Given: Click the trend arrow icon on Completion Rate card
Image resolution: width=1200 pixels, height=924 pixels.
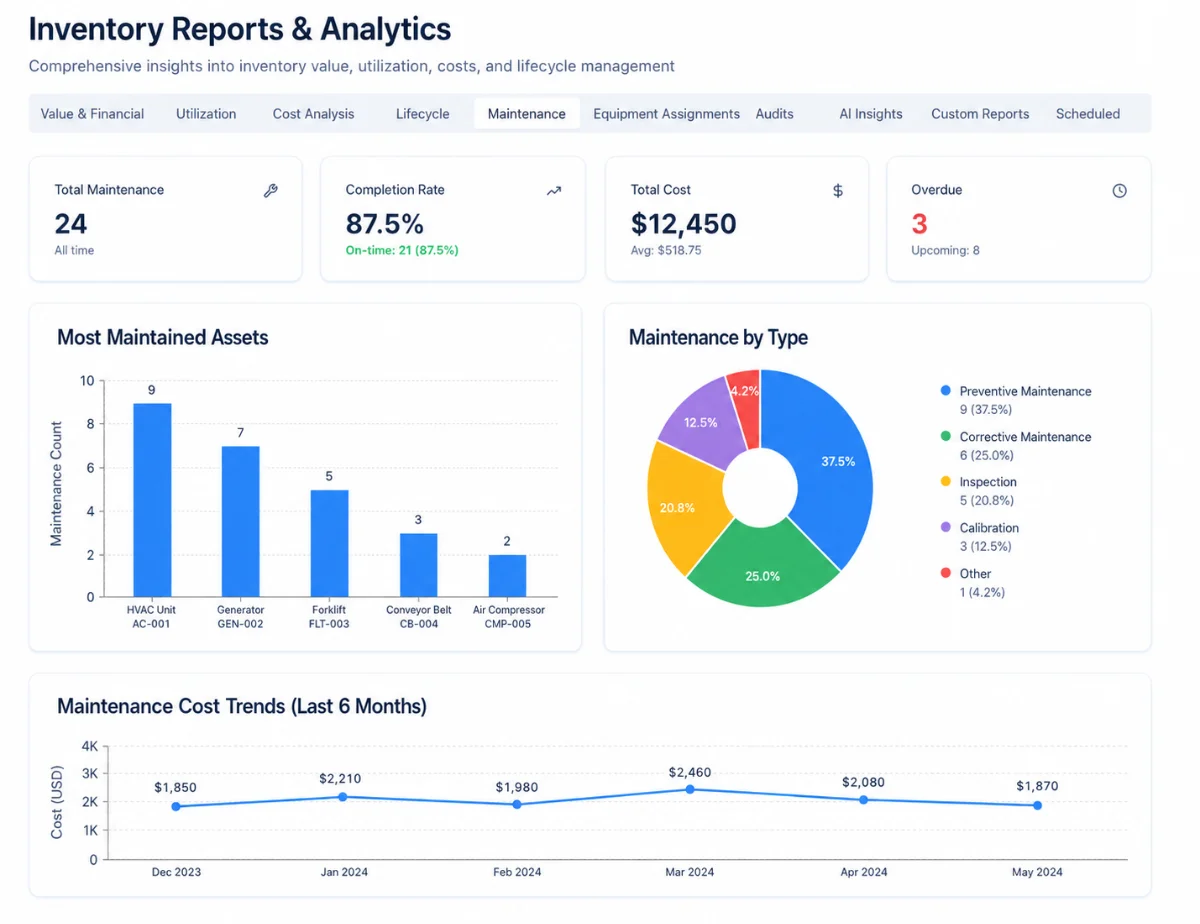Looking at the screenshot, I should pyautogui.click(x=554, y=191).
